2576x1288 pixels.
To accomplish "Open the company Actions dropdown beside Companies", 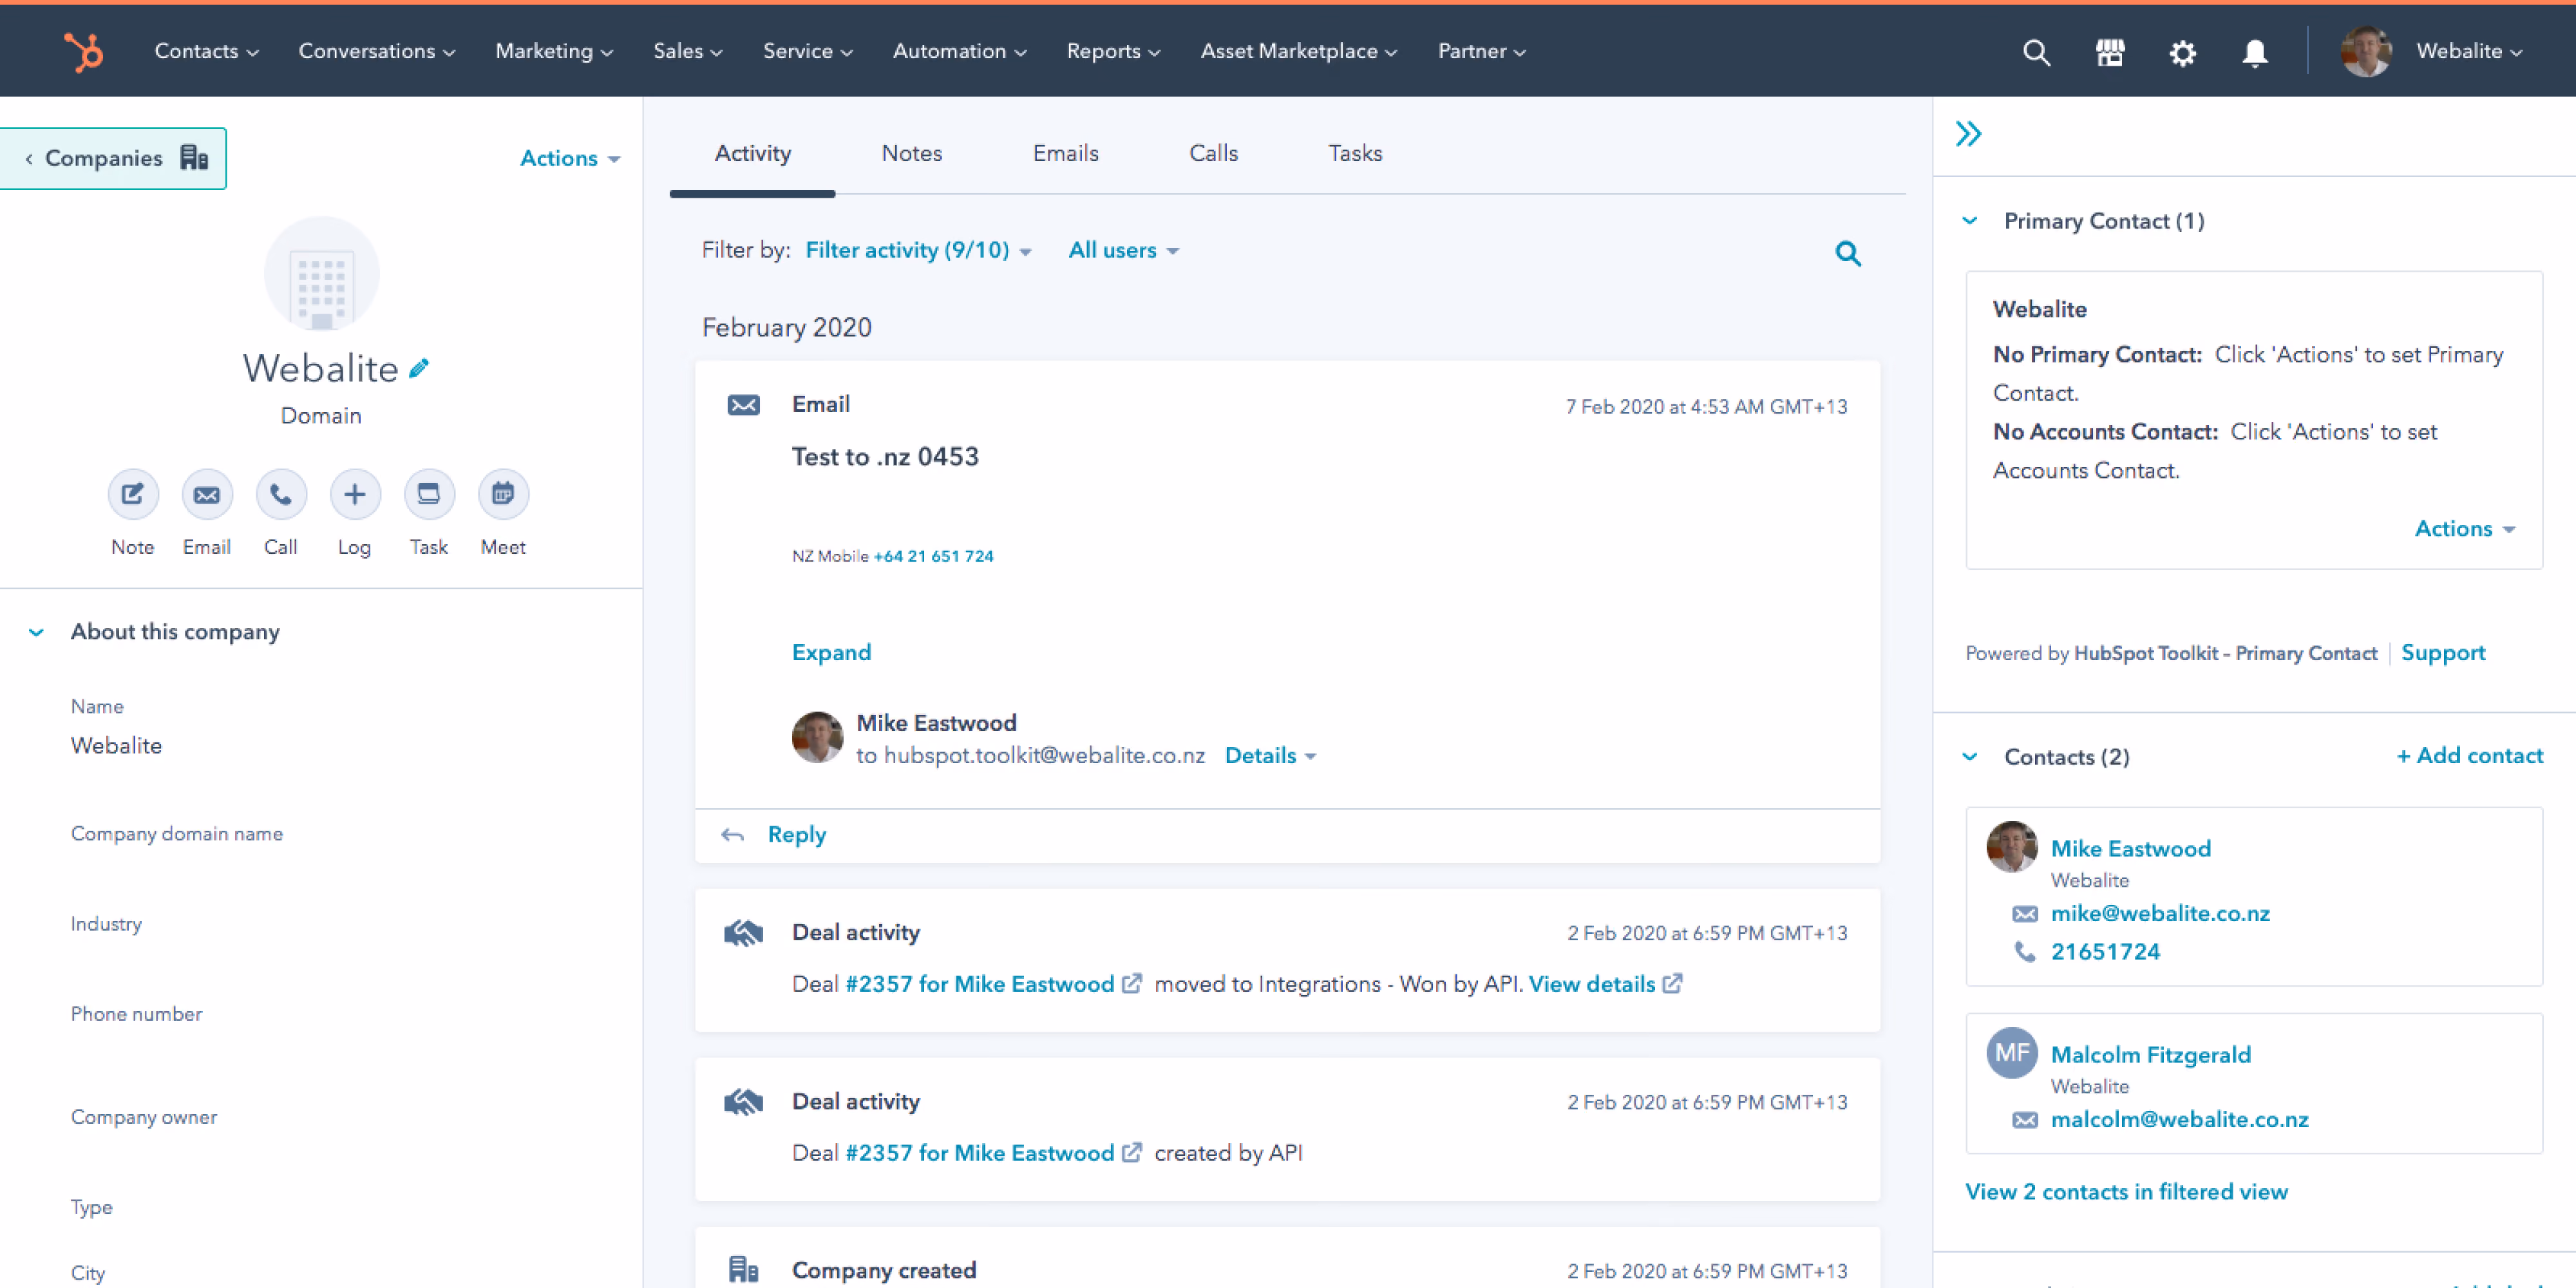I will tap(570, 158).
